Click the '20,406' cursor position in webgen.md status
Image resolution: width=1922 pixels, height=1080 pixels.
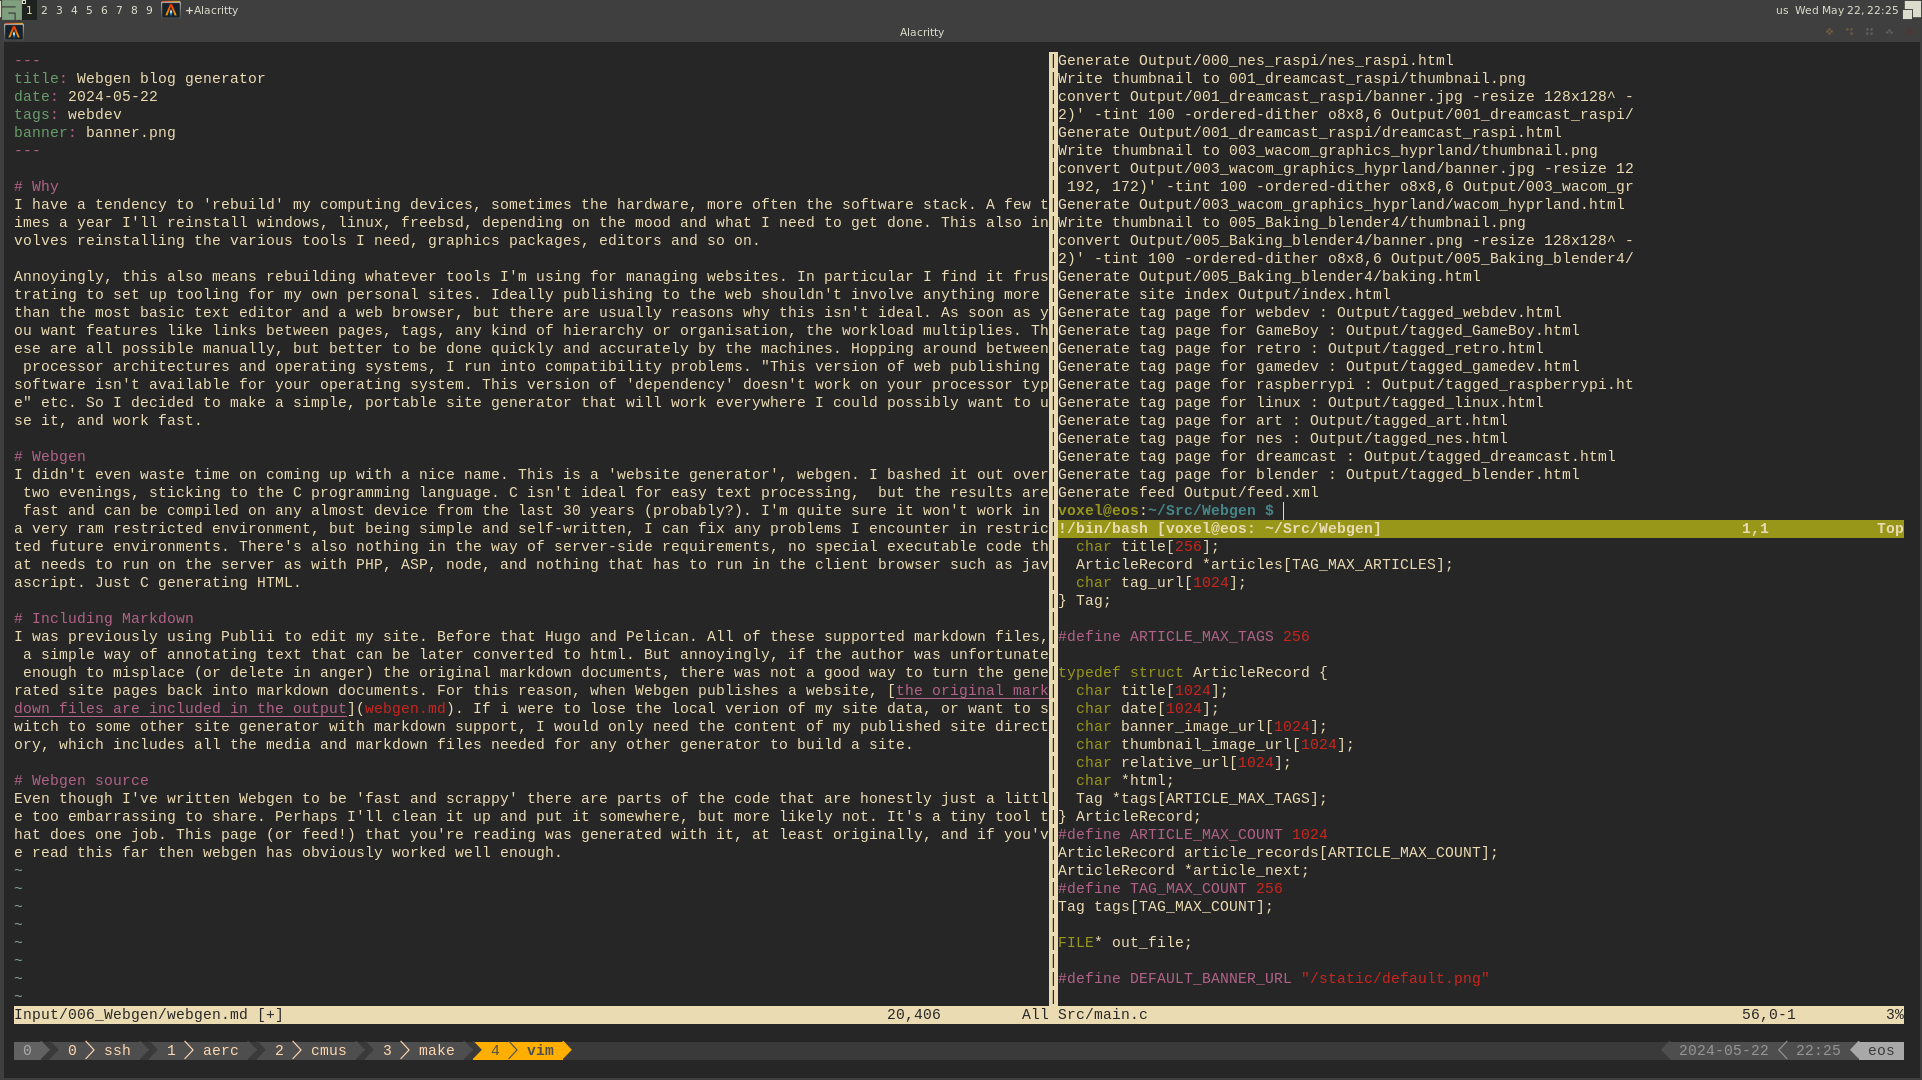point(913,1015)
